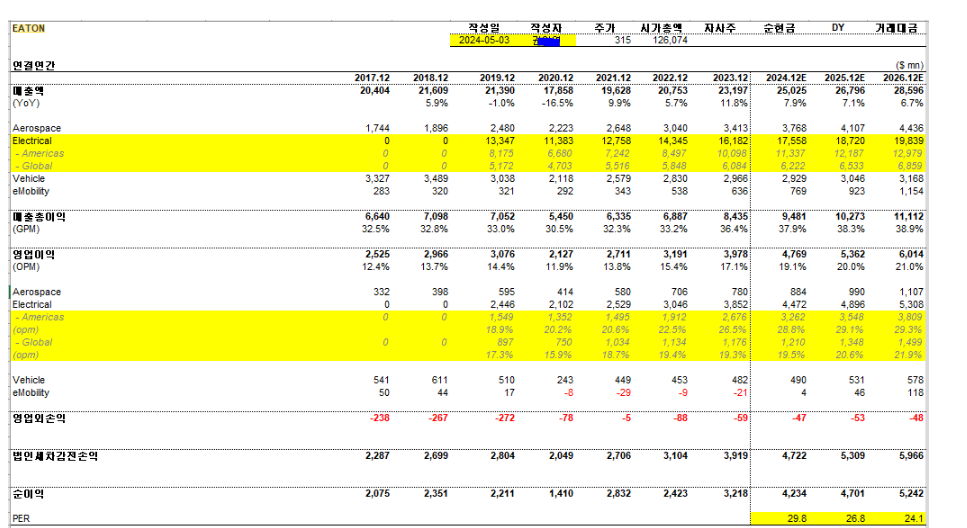This screenshot has width=967, height=528.
Task: Select Vehicle revenue cell 3,327
Action: [x=377, y=179]
